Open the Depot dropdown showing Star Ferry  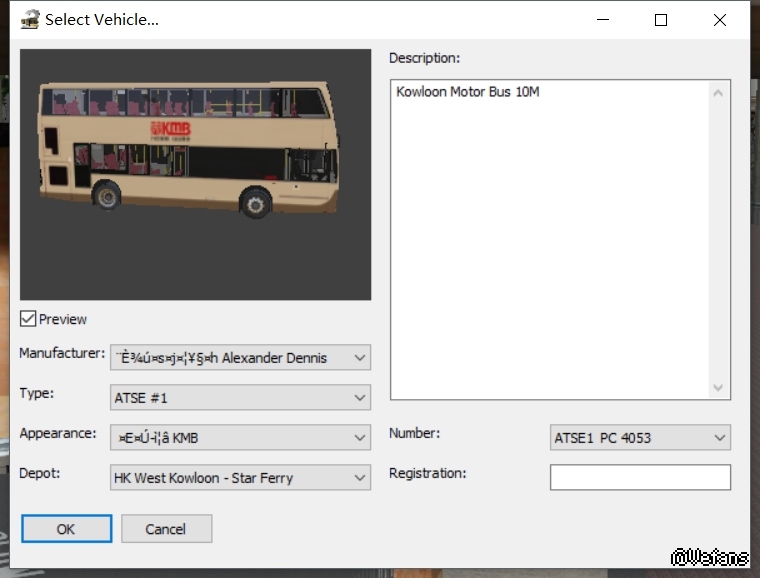click(240, 478)
